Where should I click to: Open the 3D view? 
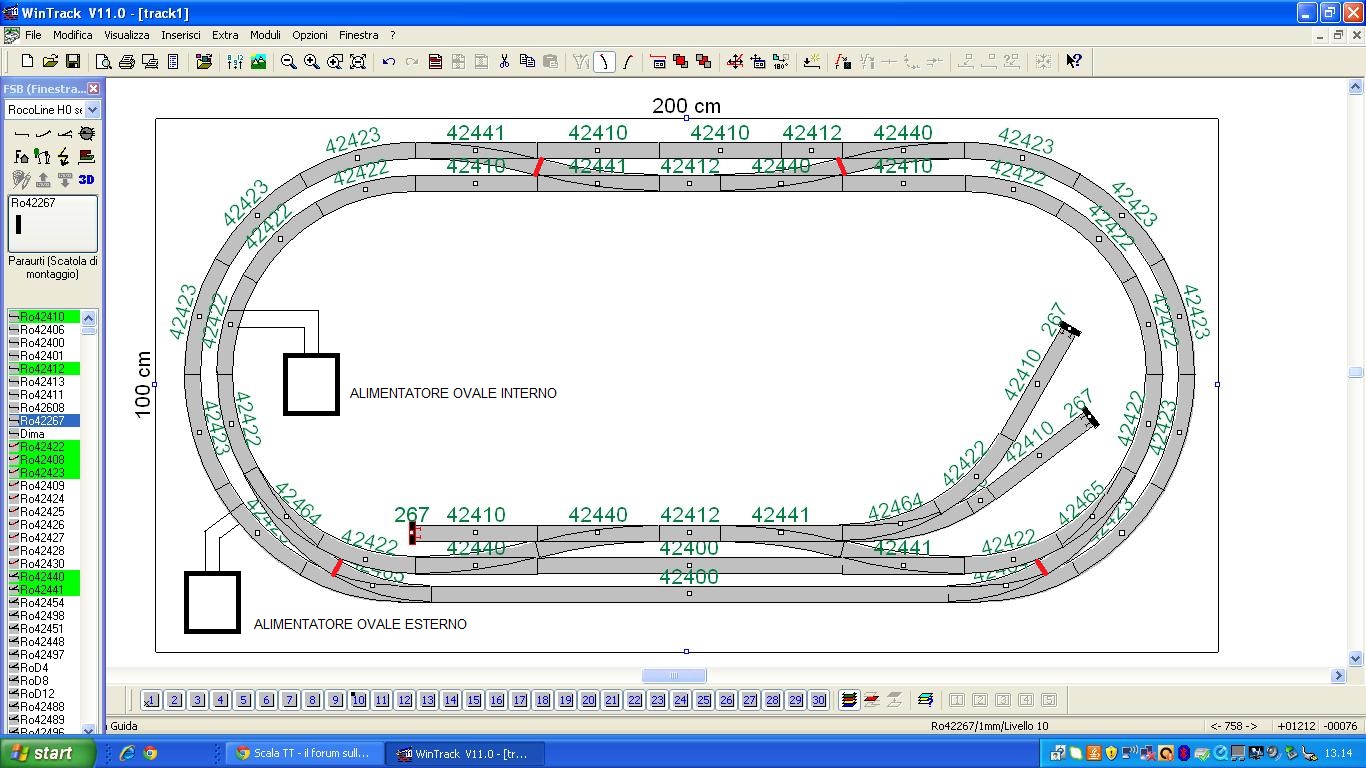[87, 180]
